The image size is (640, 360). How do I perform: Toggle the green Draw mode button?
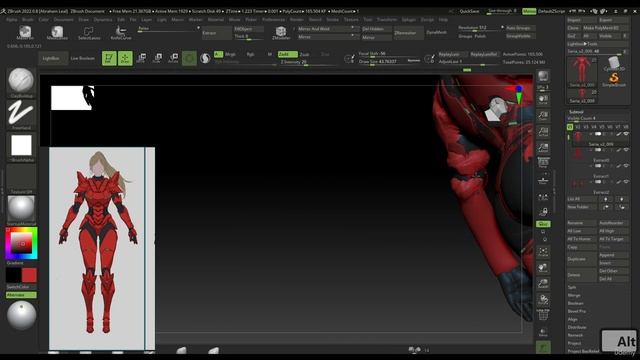pos(125,58)
